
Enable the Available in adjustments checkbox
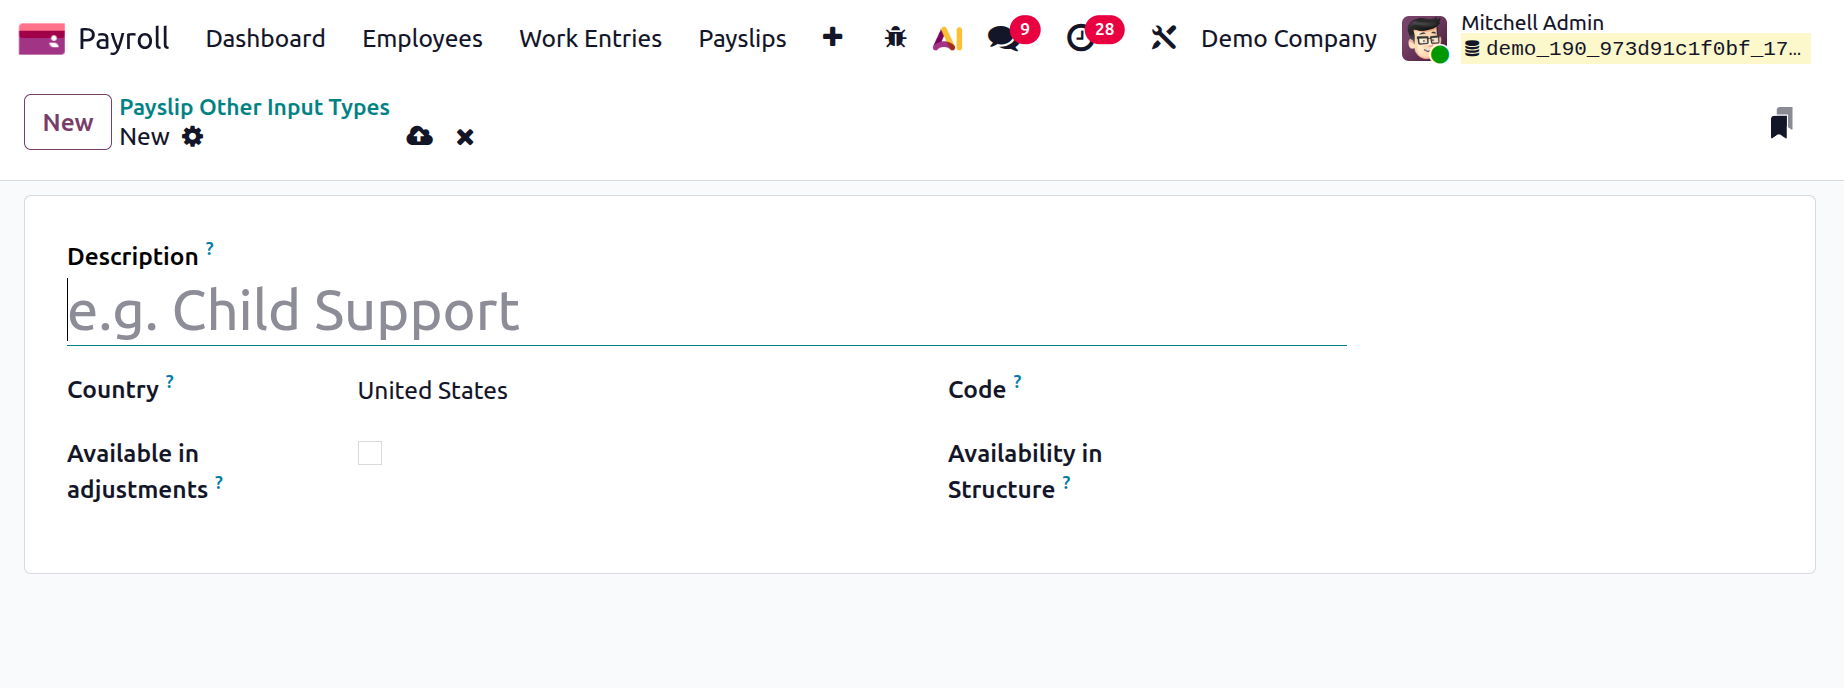click(370, 453)
